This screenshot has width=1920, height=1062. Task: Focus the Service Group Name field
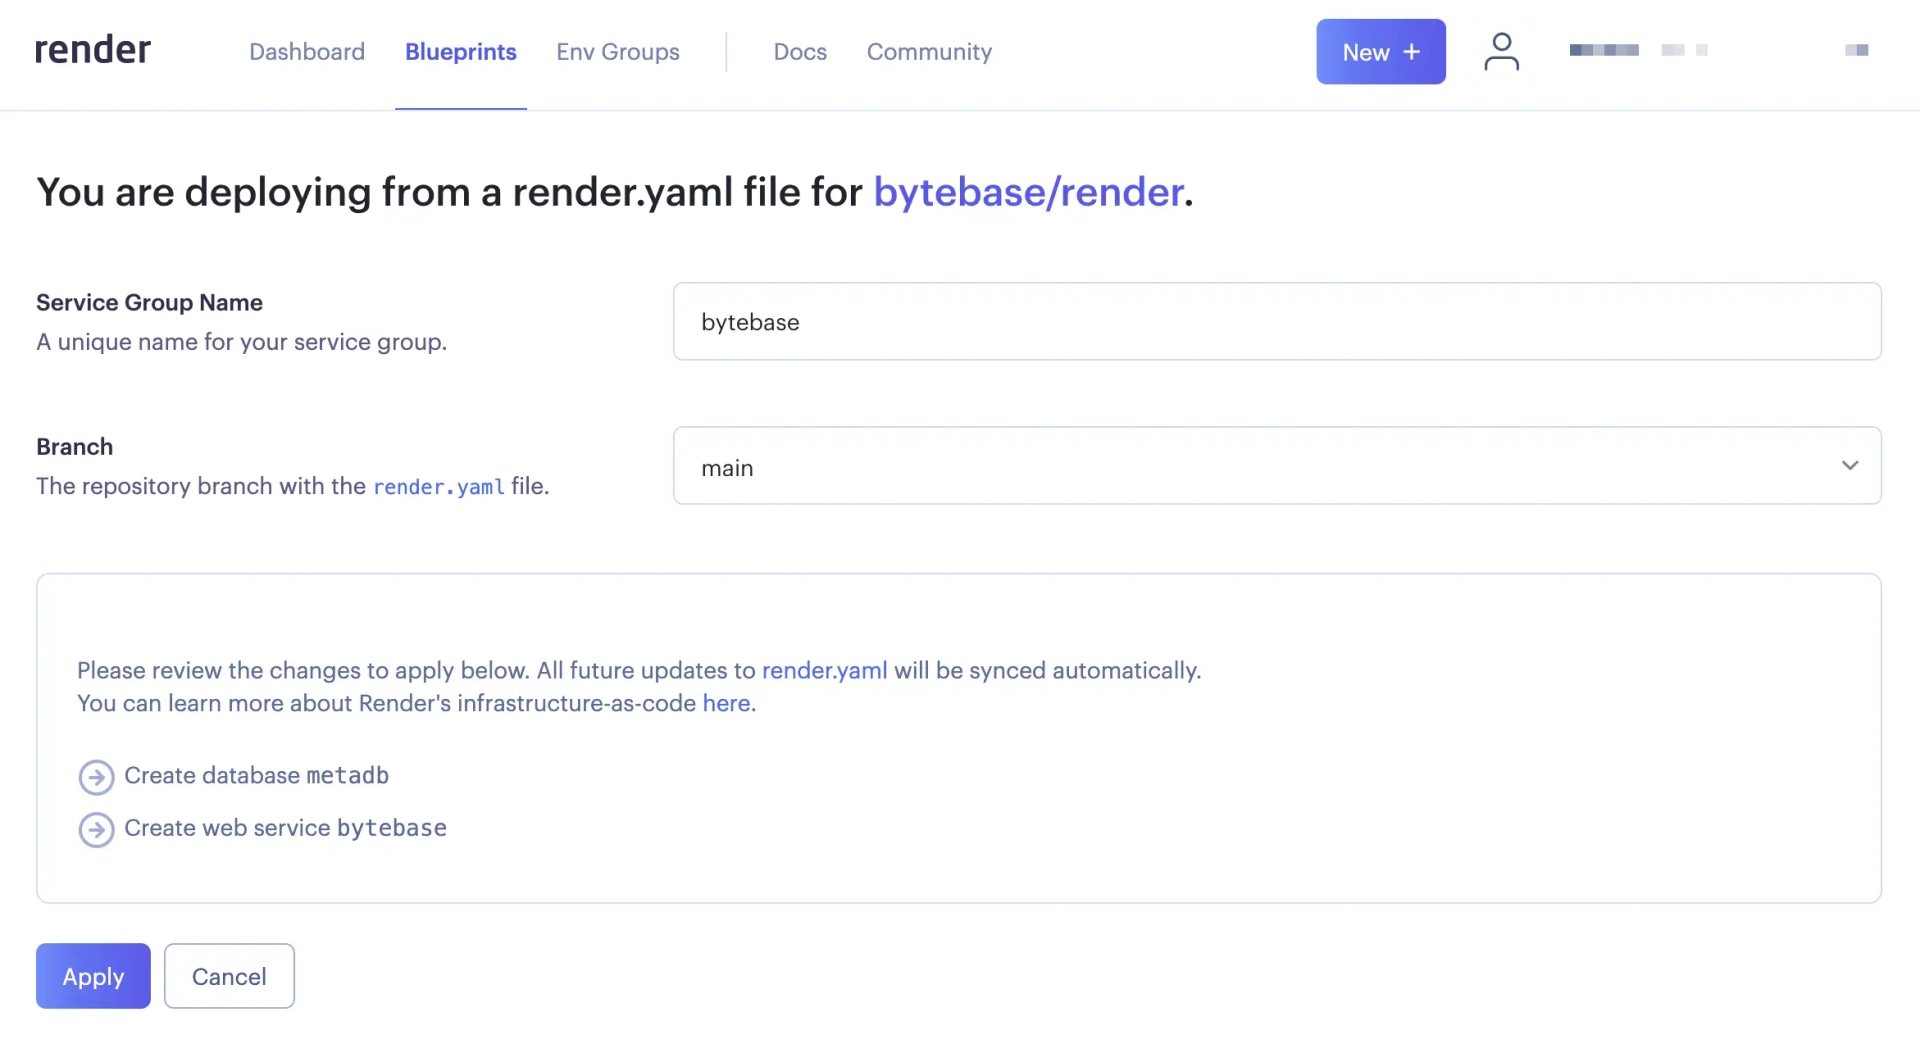1277,322
